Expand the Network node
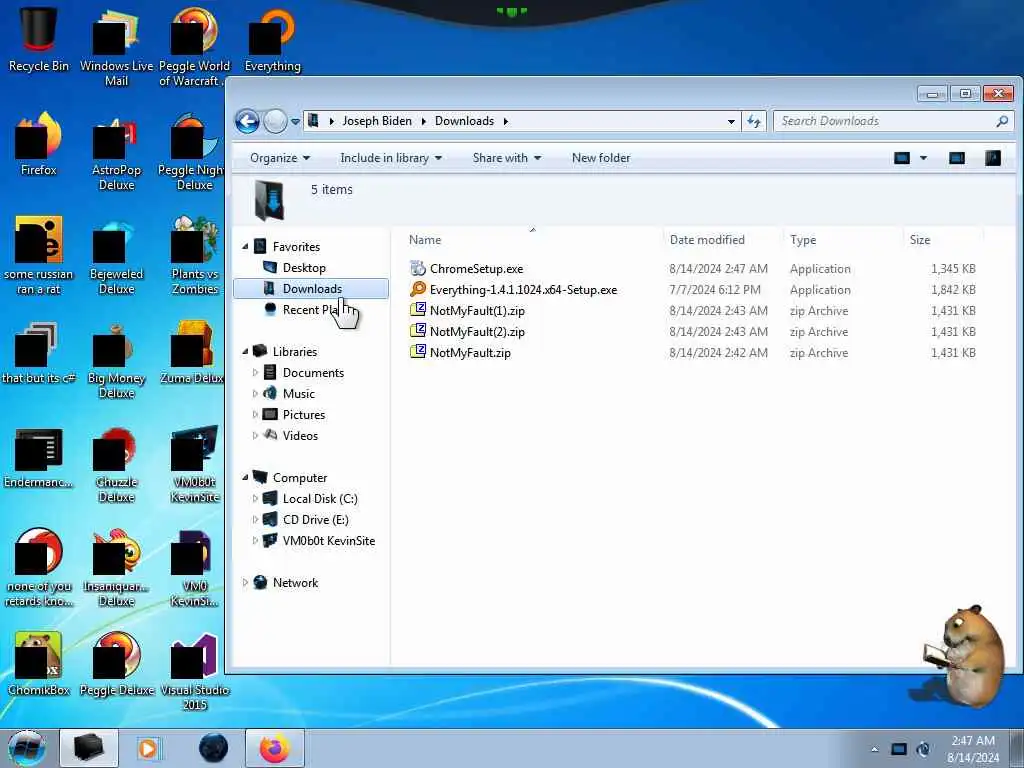Image resolution: width=1024 pixels, height=768 pixels. coord(246,583)
